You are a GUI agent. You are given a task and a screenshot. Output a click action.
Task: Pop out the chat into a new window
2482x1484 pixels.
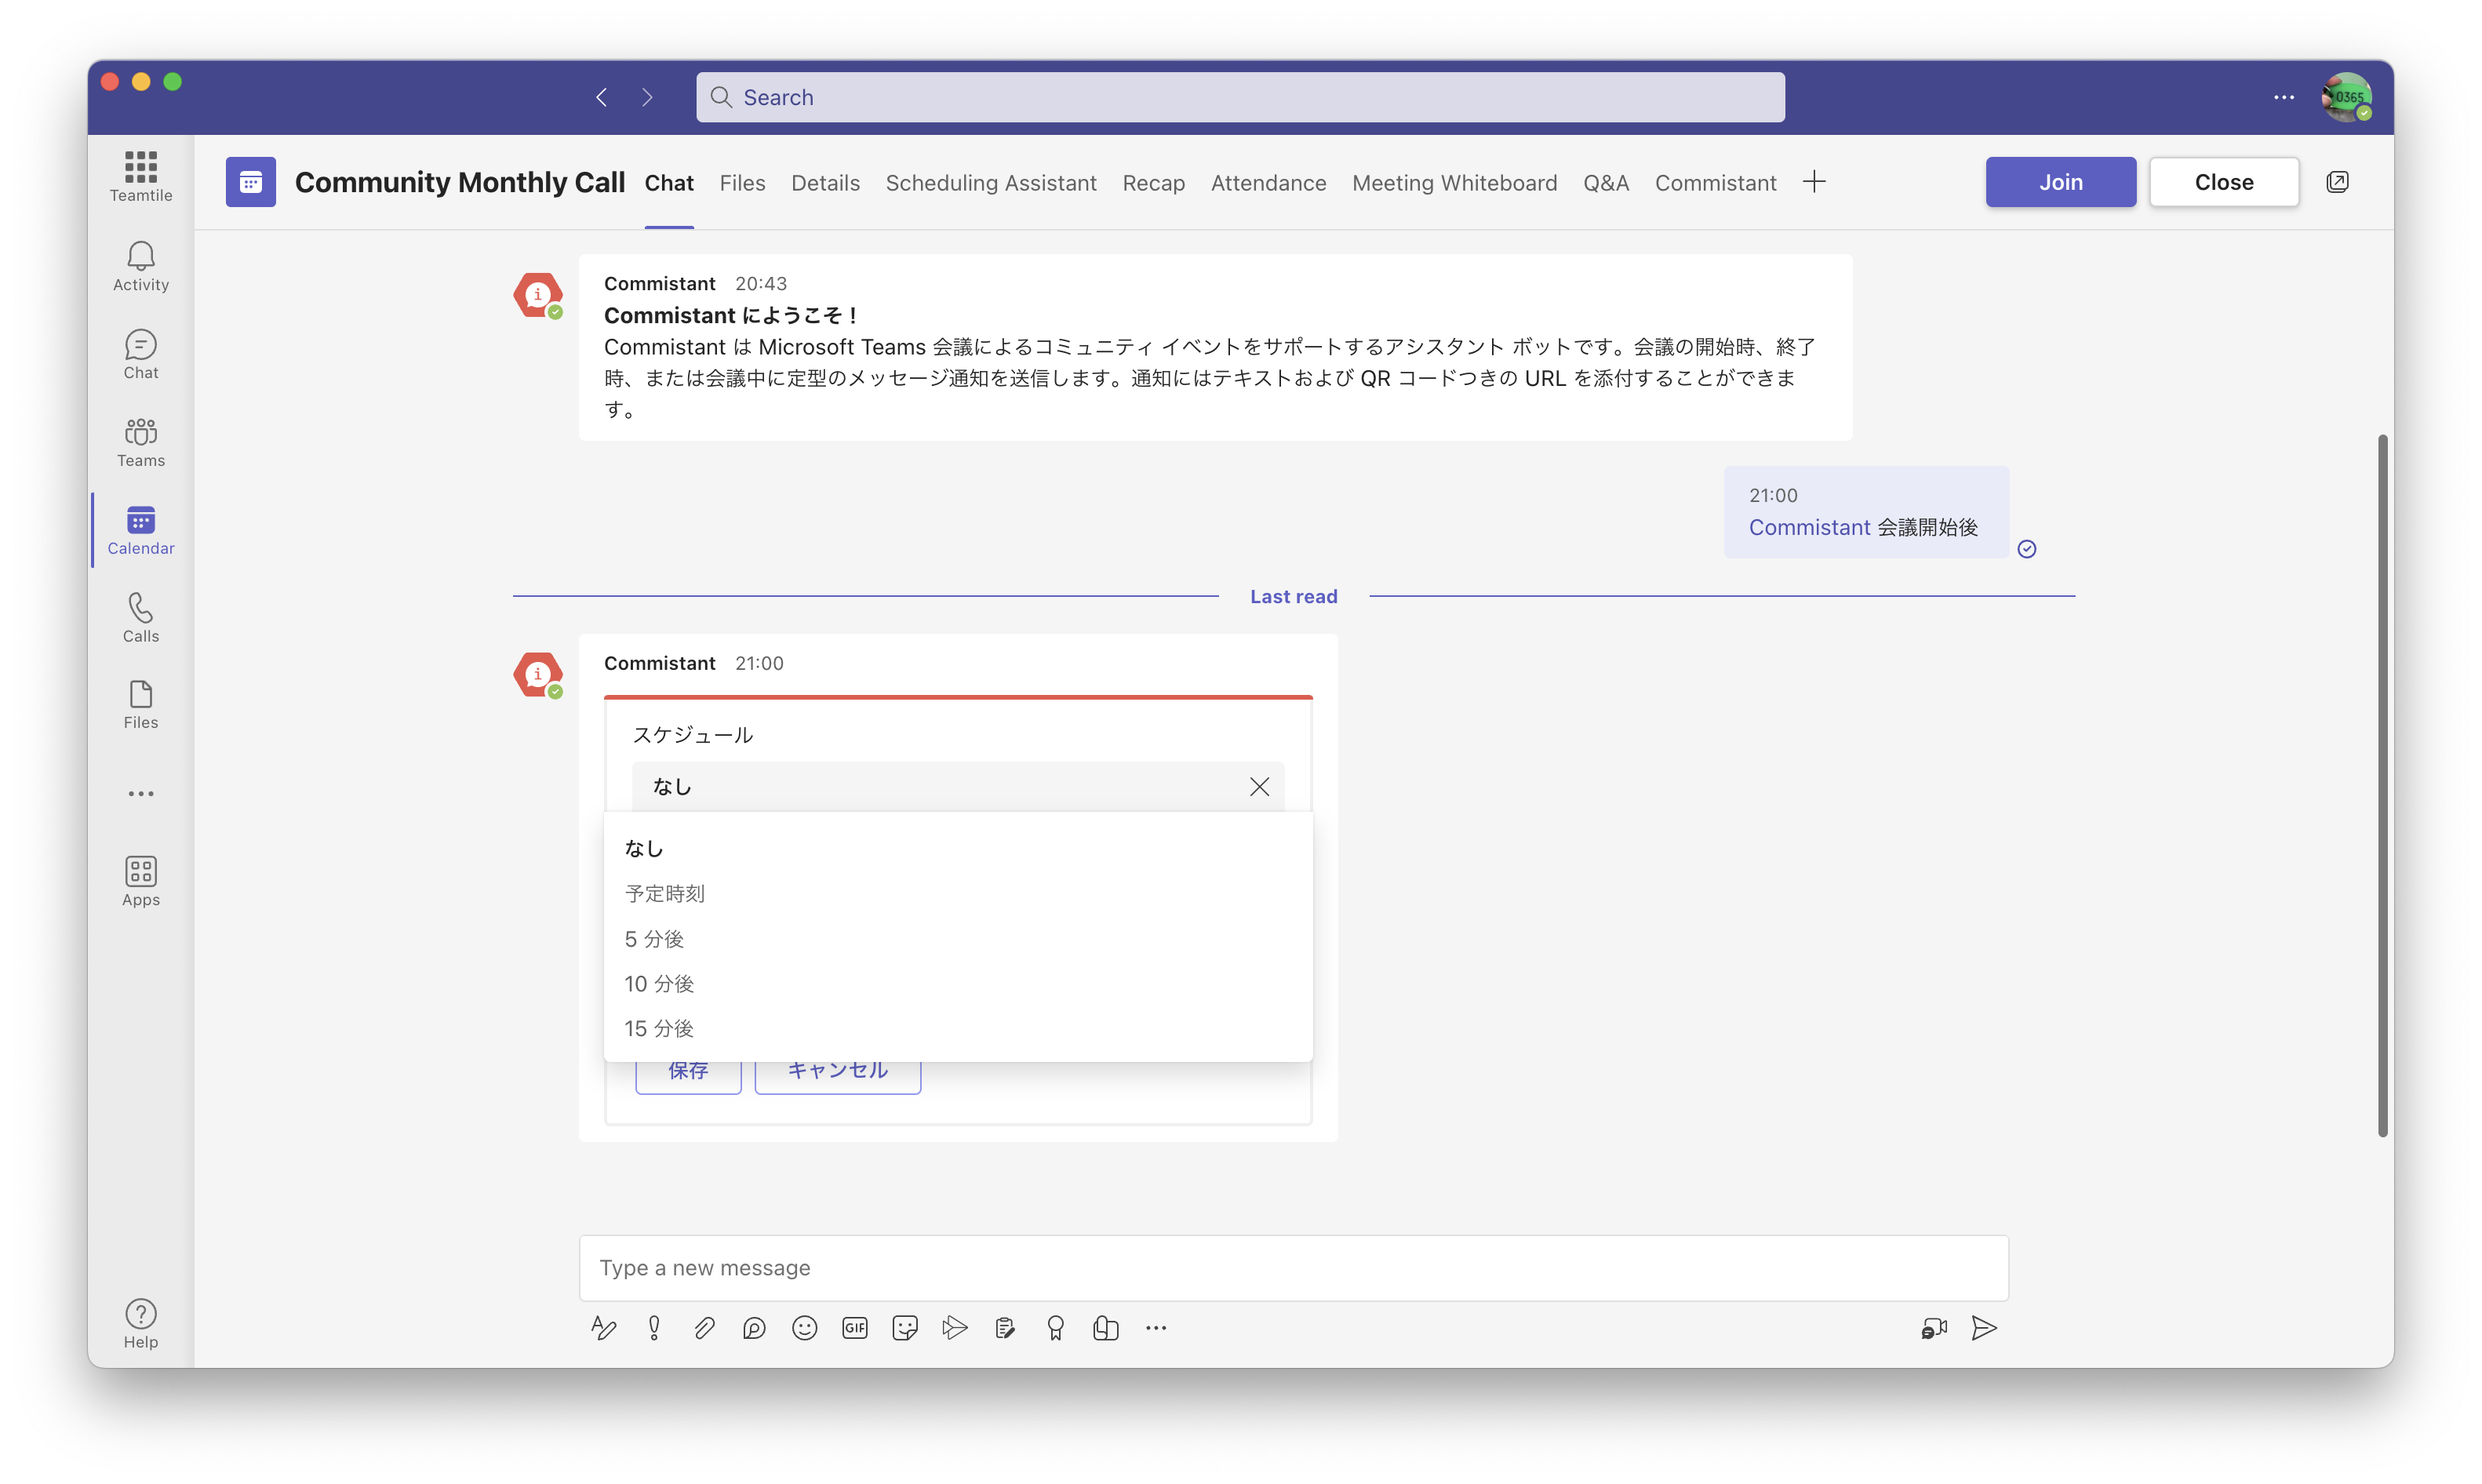click(x=2338, y=182)
